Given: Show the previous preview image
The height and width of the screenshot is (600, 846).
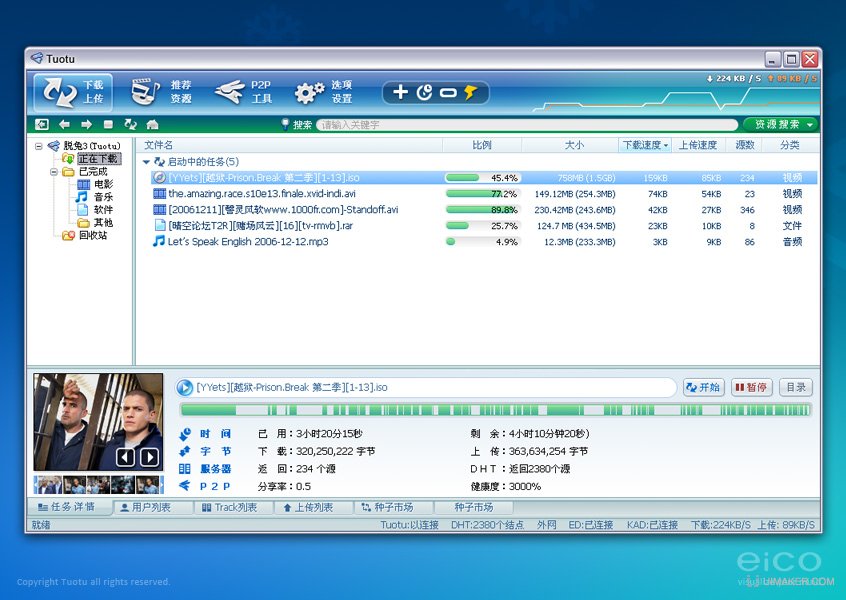Looking at the screenshot, I should point(125,458).
